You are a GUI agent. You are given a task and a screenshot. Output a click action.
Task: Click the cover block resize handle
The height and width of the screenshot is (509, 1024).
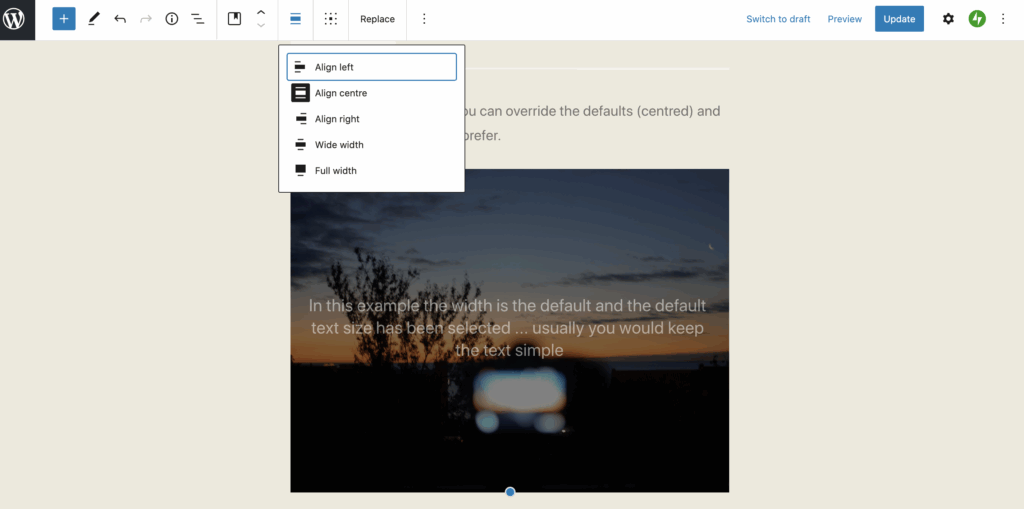[510, 492]
